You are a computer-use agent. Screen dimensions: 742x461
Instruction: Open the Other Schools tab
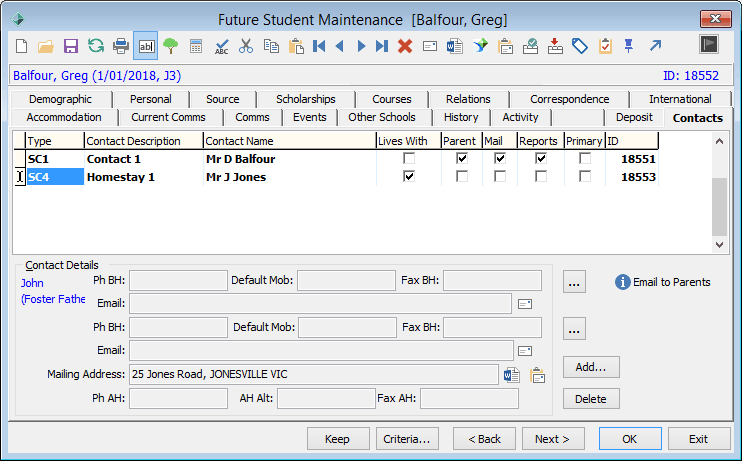382,117
